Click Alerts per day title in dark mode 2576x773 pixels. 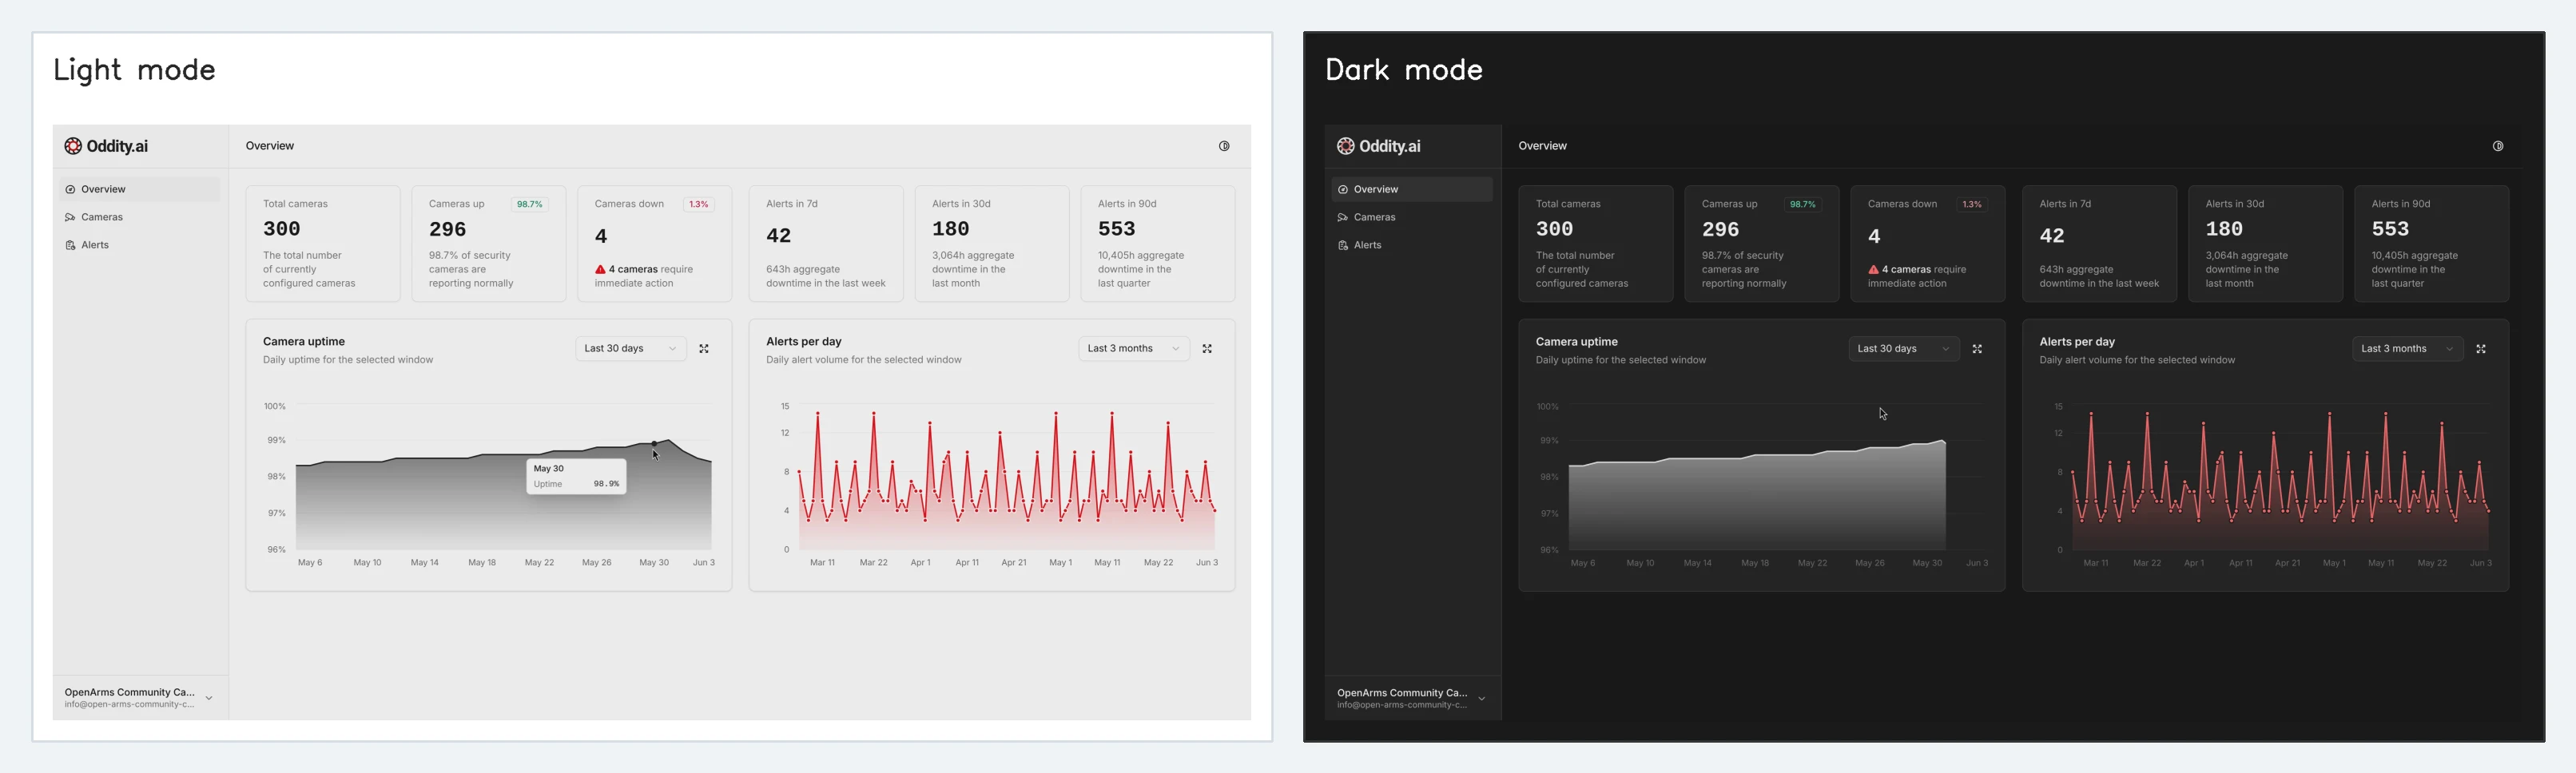click(2077, 342)
